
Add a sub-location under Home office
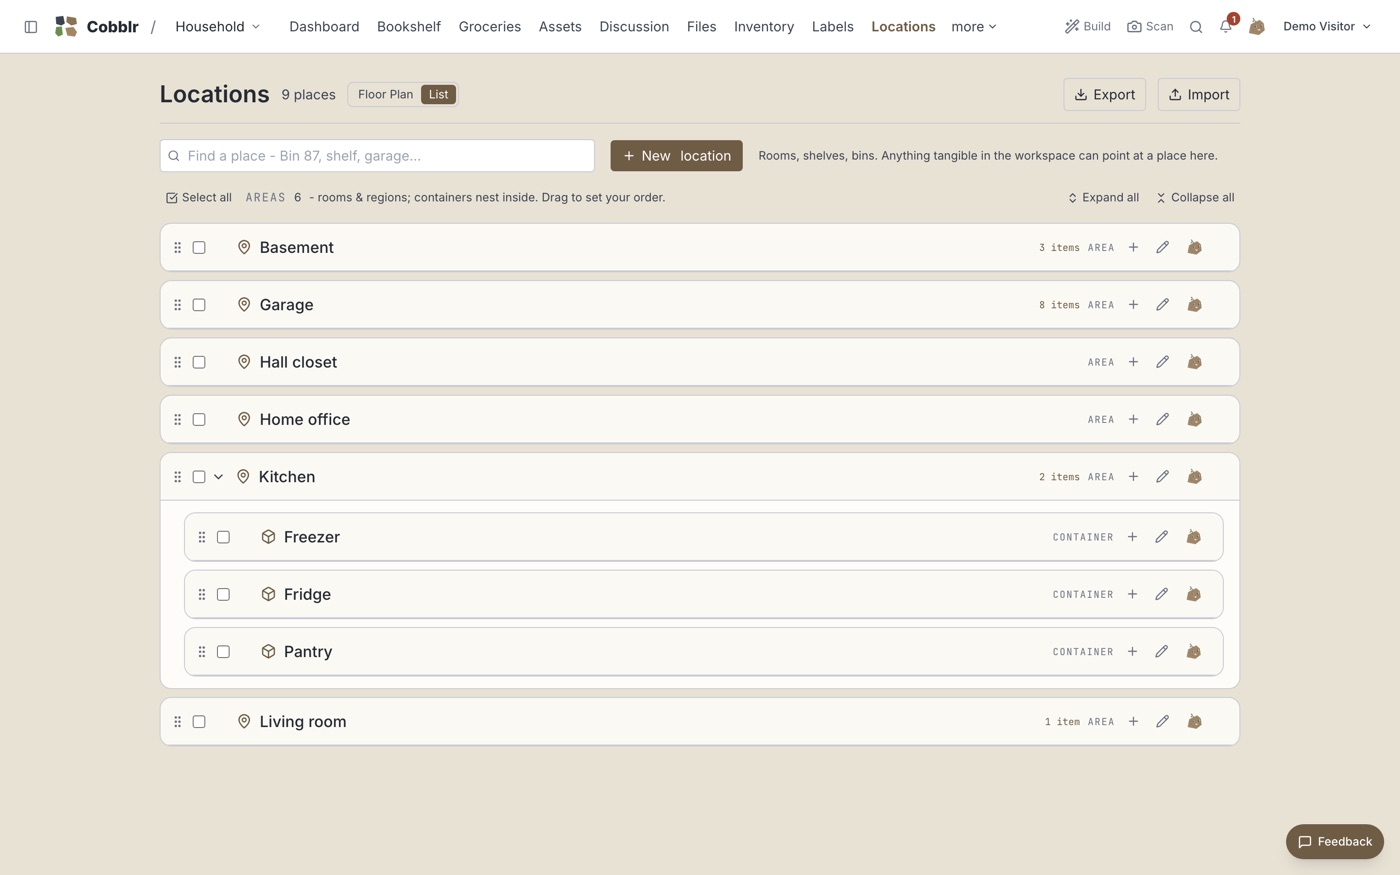[x=1133, y=420]
